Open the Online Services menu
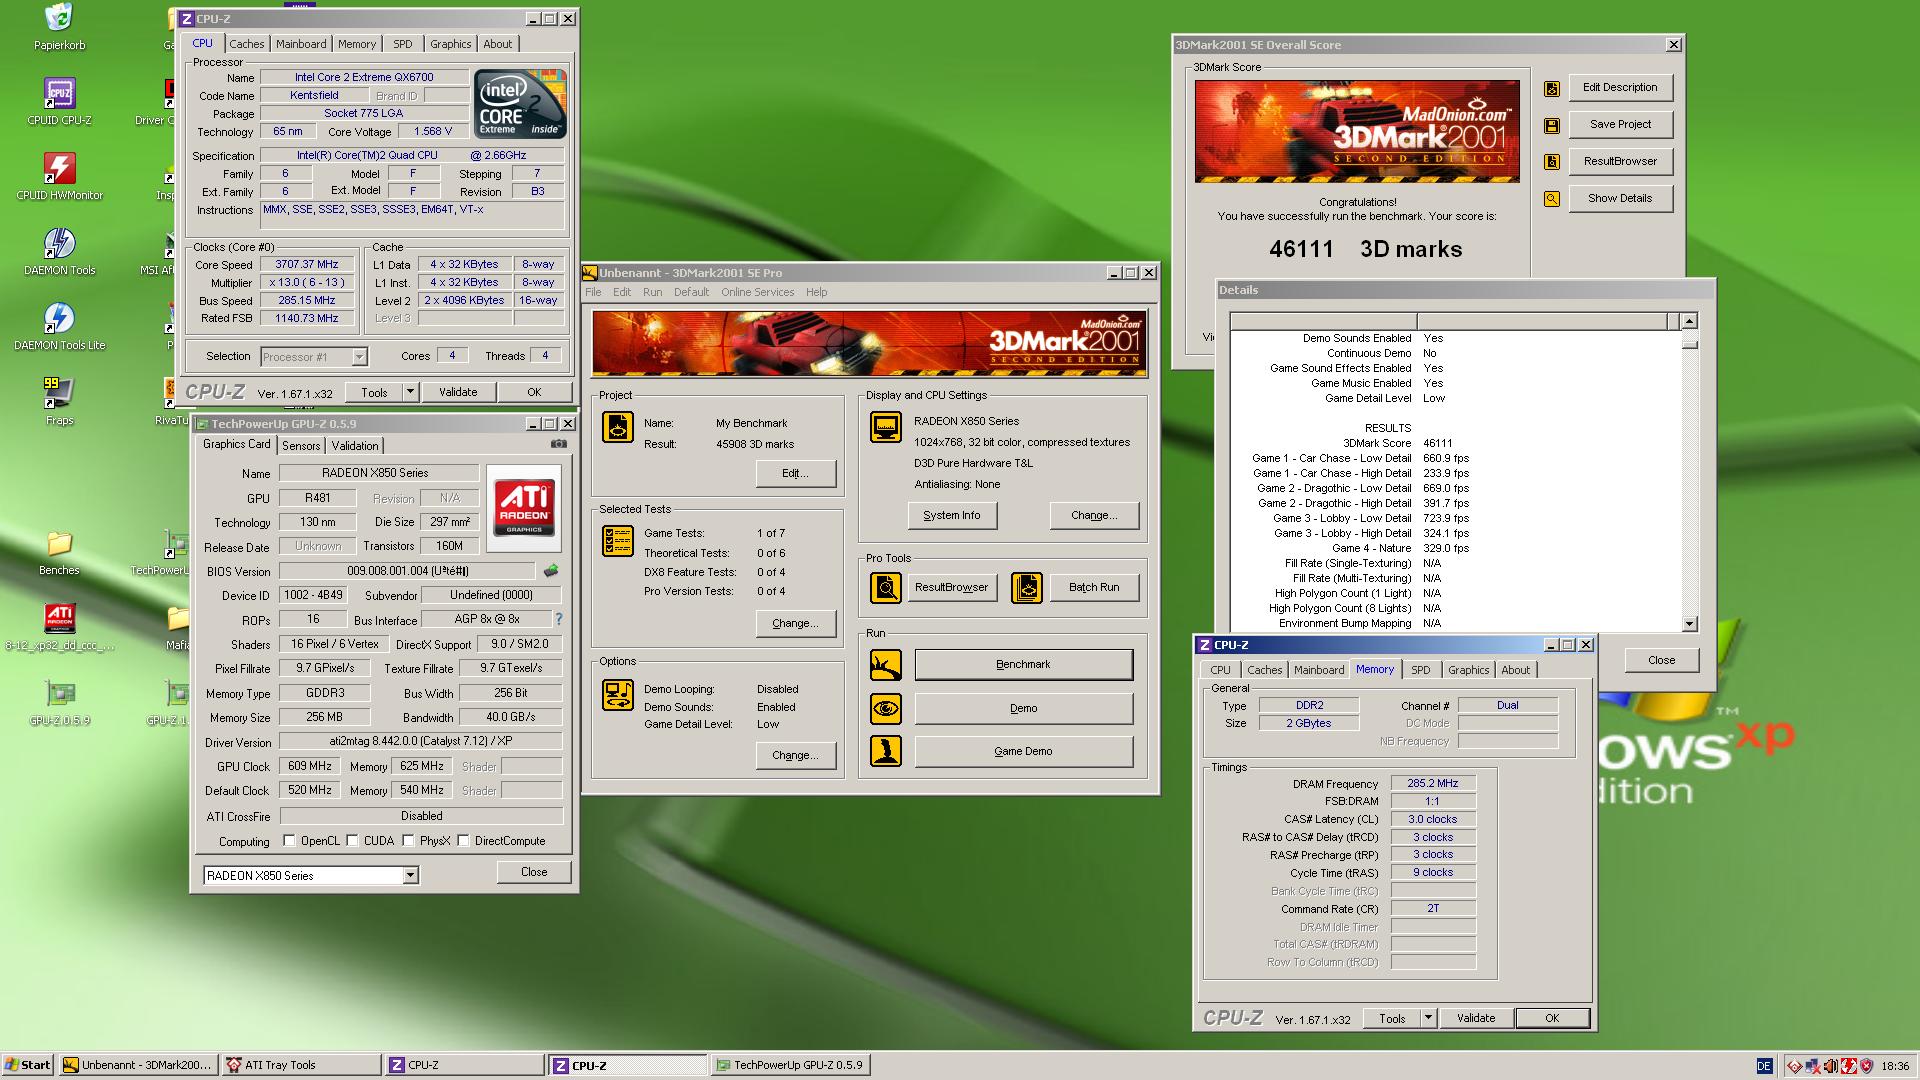 click(757, 292)
